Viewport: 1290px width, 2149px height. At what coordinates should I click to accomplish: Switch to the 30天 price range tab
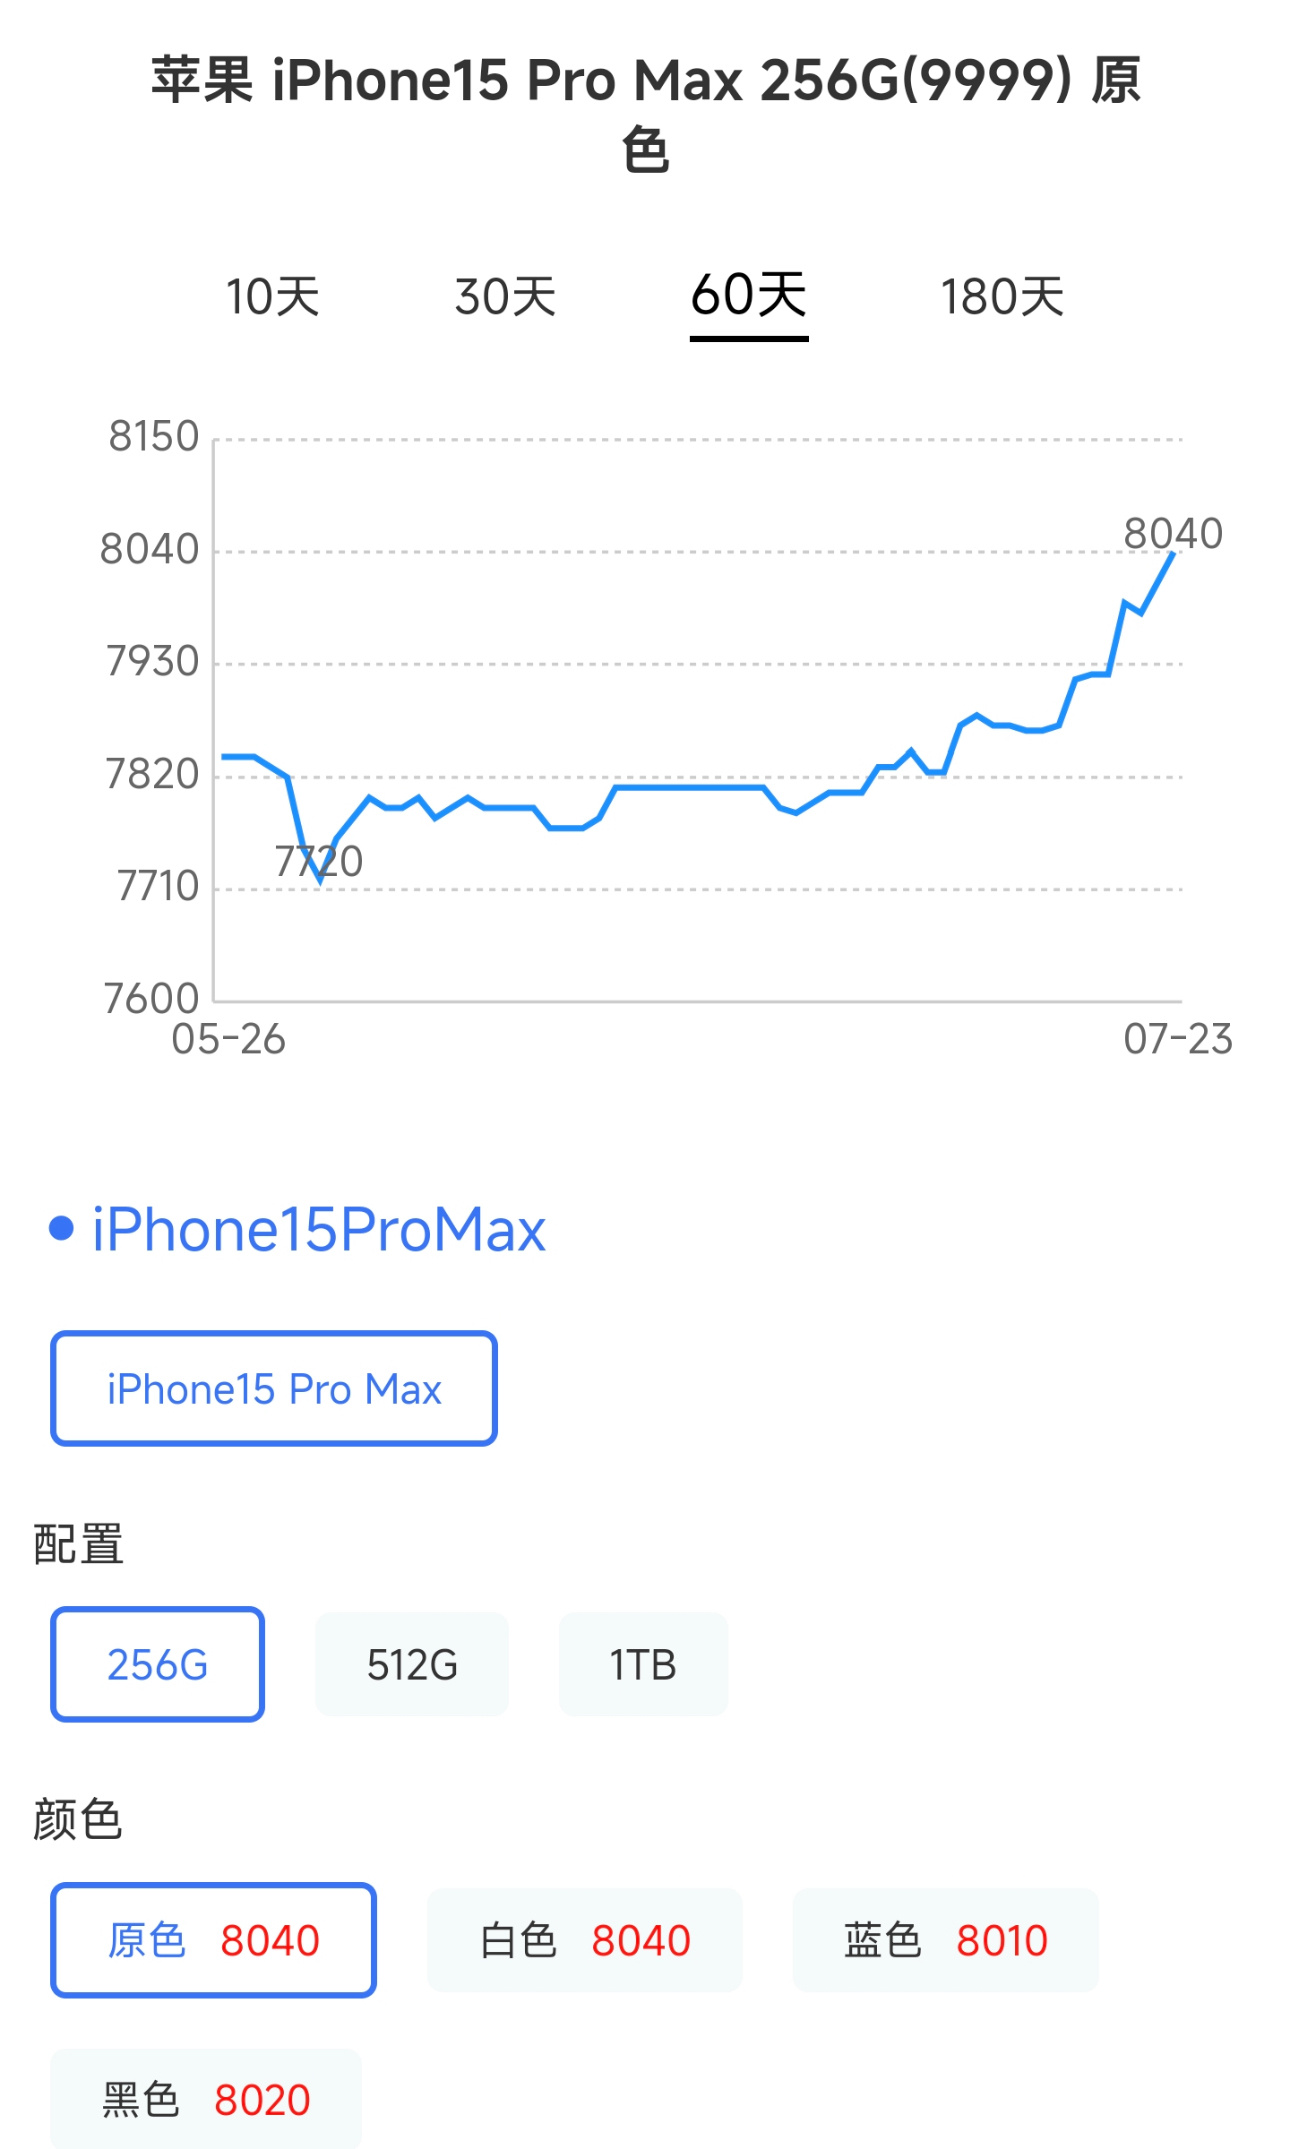tap(505, 297)
